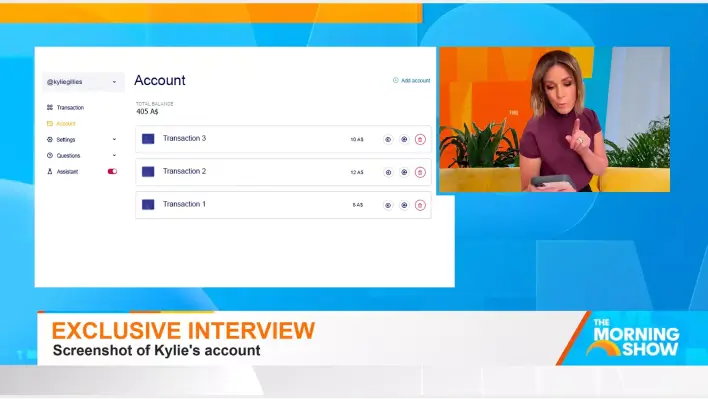Click the blue swatch beside Transaction 1
The width and height of the screenshot is (708, 399).
tap(148, 204)
